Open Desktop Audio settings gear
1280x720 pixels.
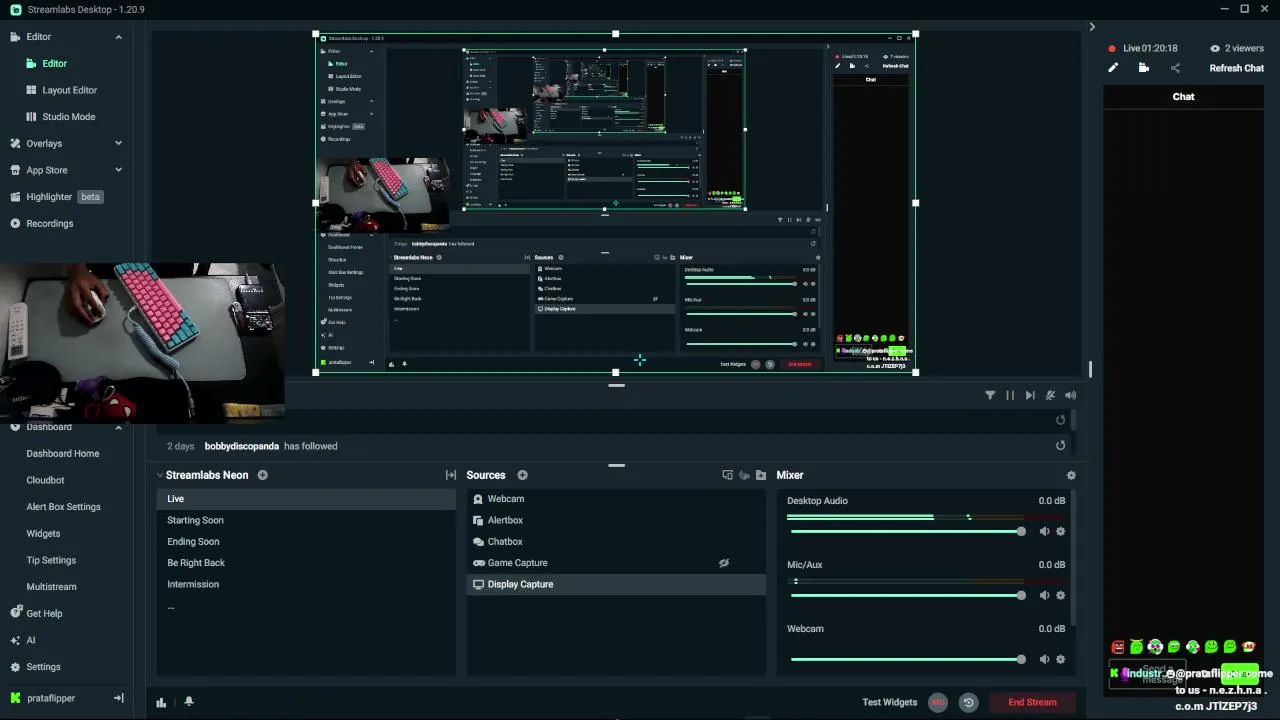1061,531
